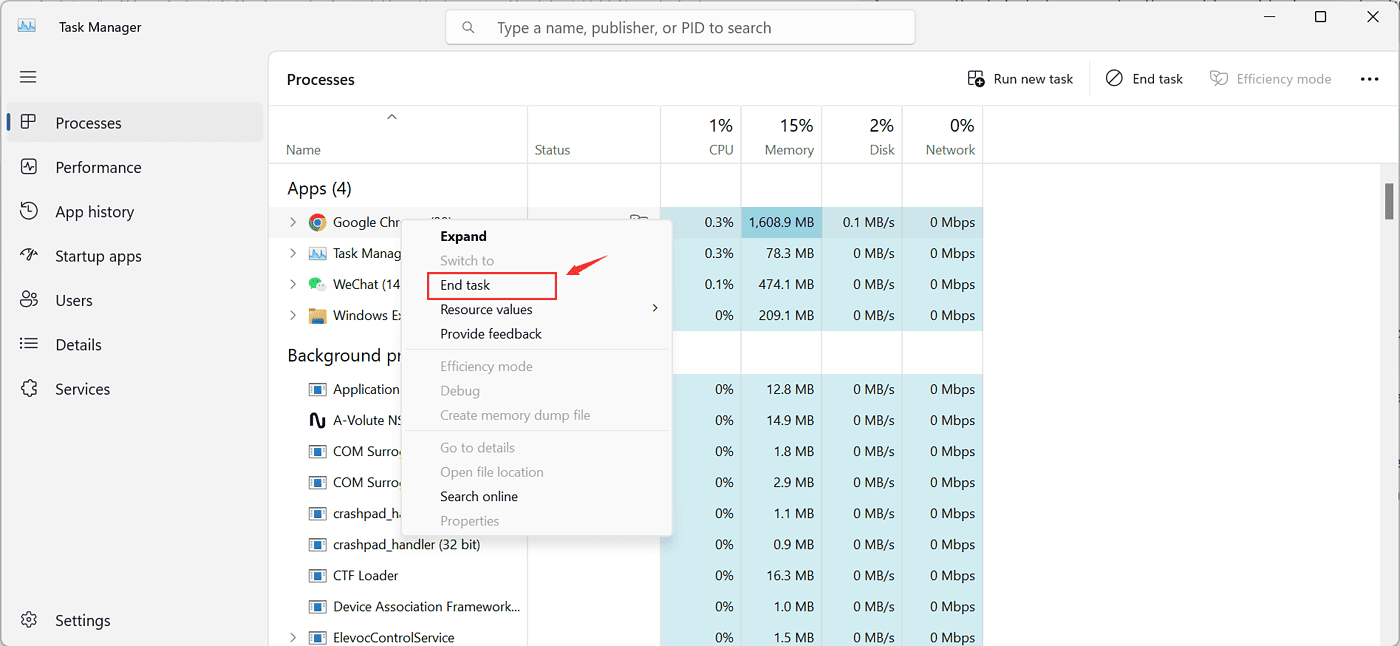Select the CTF Loader process name
This screenshot has height=646, width=1400.
coord(366,575)
